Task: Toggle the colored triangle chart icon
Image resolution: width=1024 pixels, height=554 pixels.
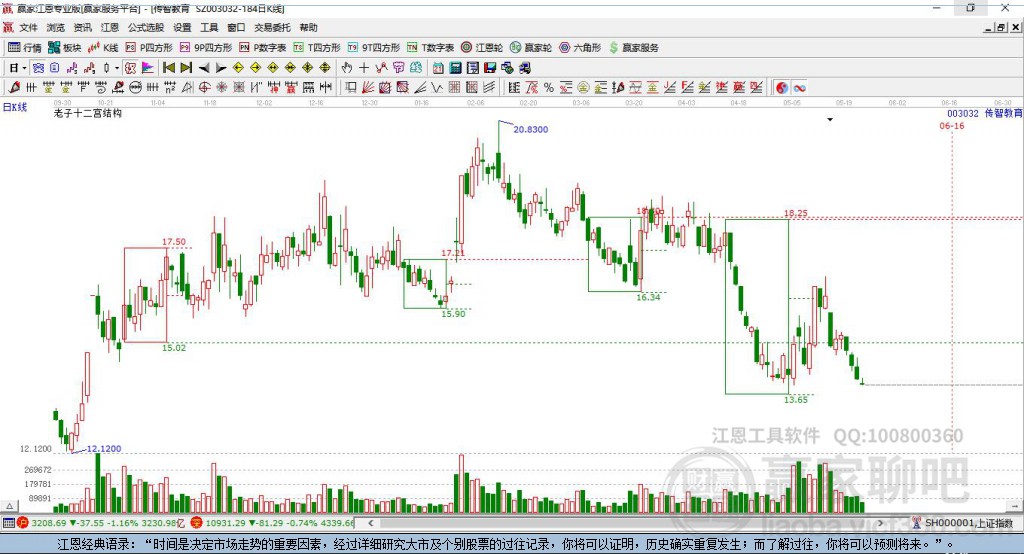Action: (x=148, y=68)
